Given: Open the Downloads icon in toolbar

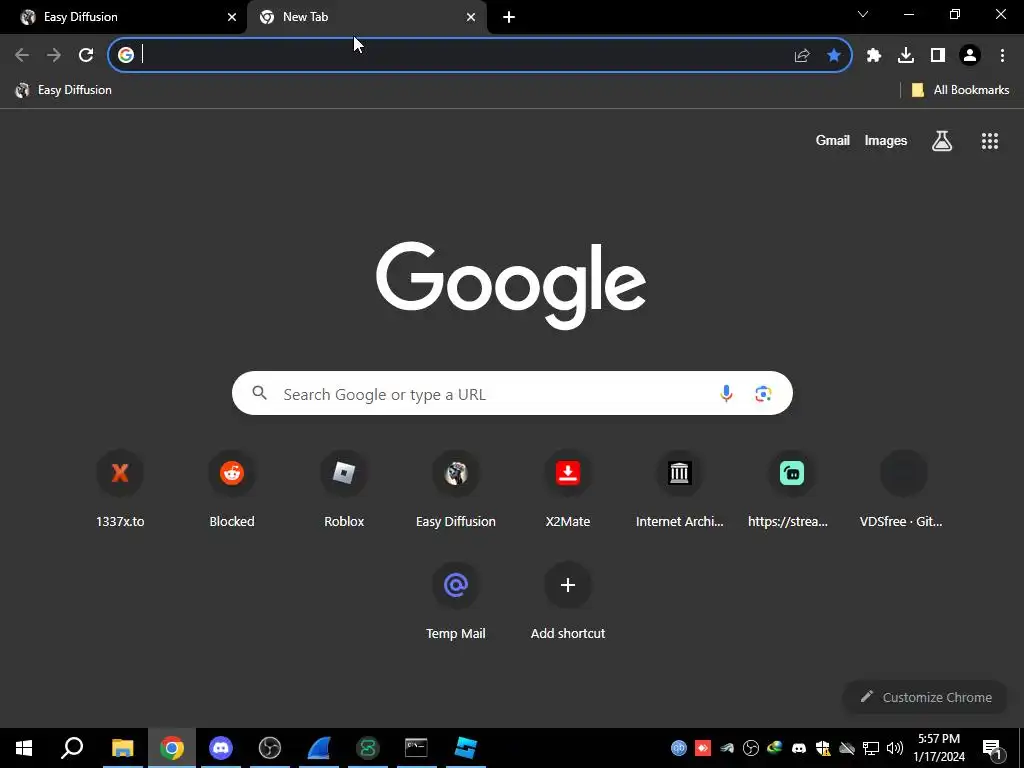Looking at the screenshot, I should (906, 55).
